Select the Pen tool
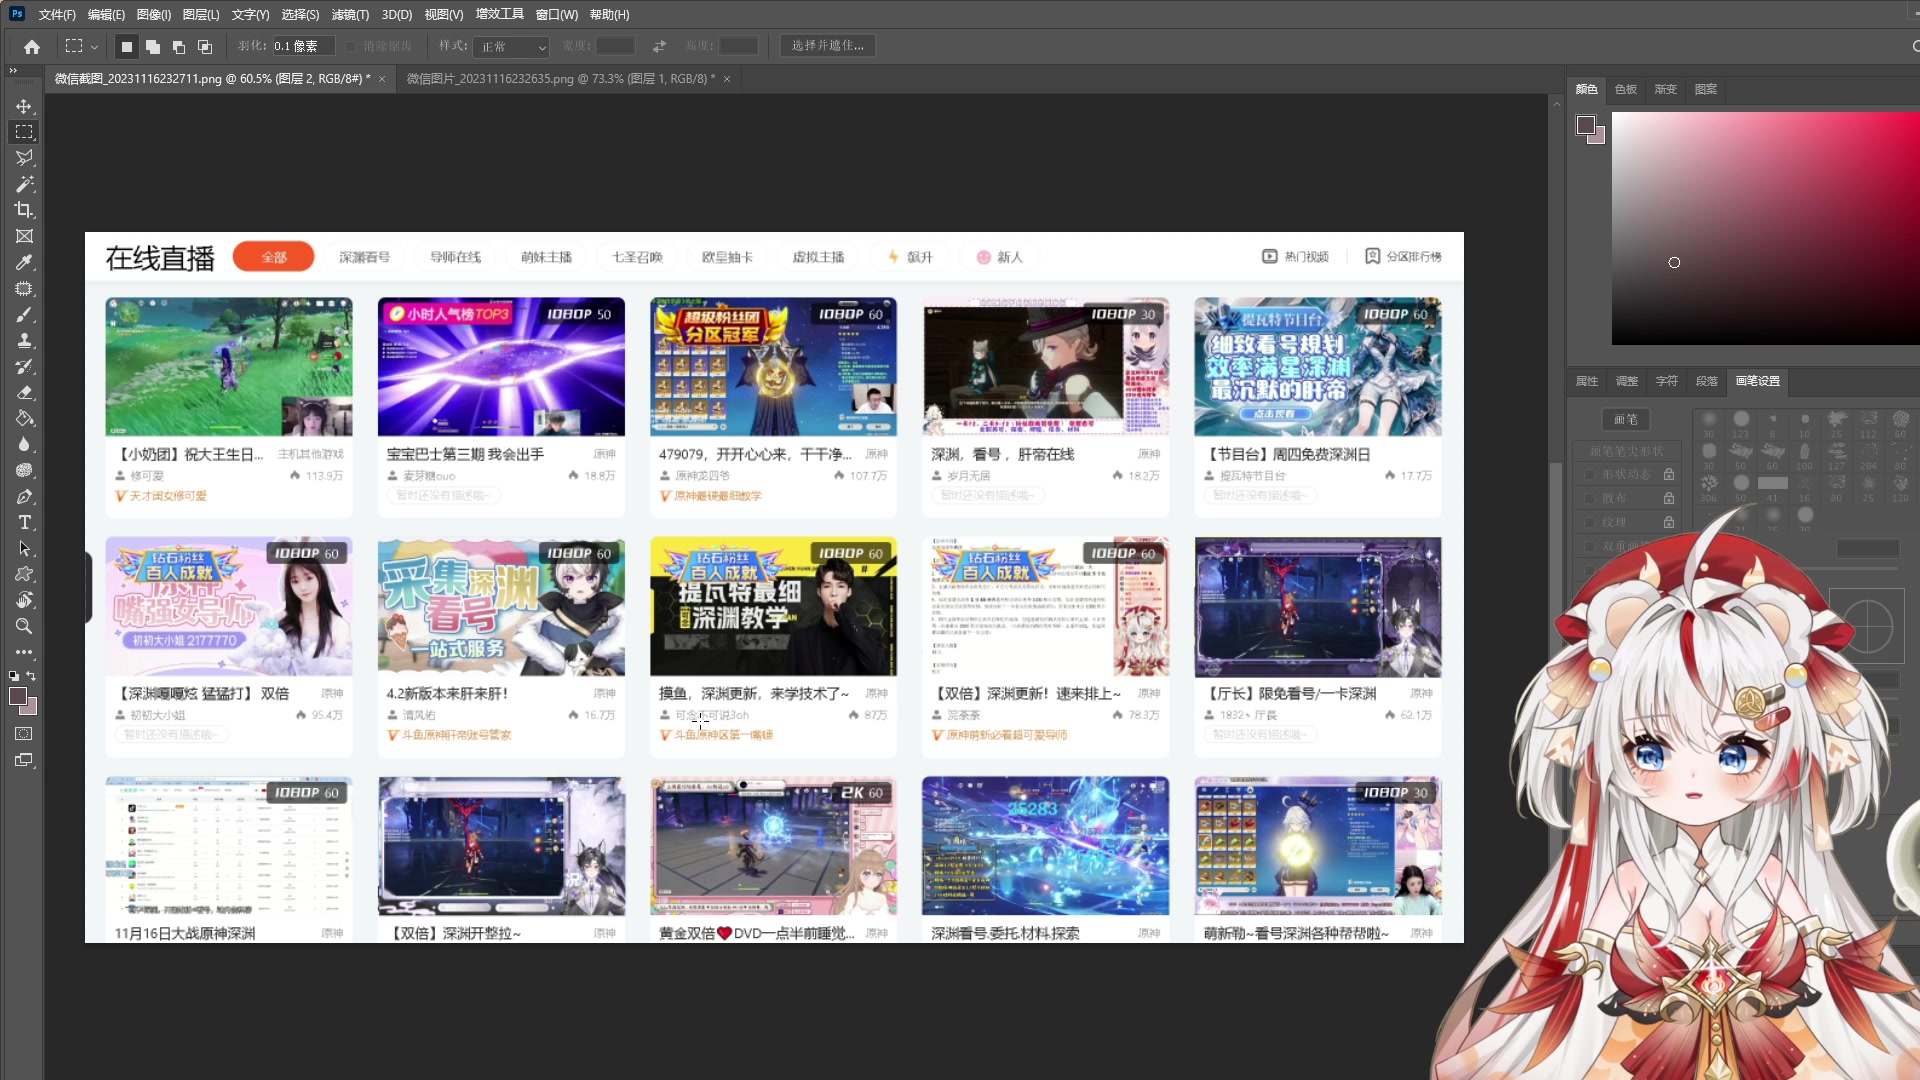 24,496
